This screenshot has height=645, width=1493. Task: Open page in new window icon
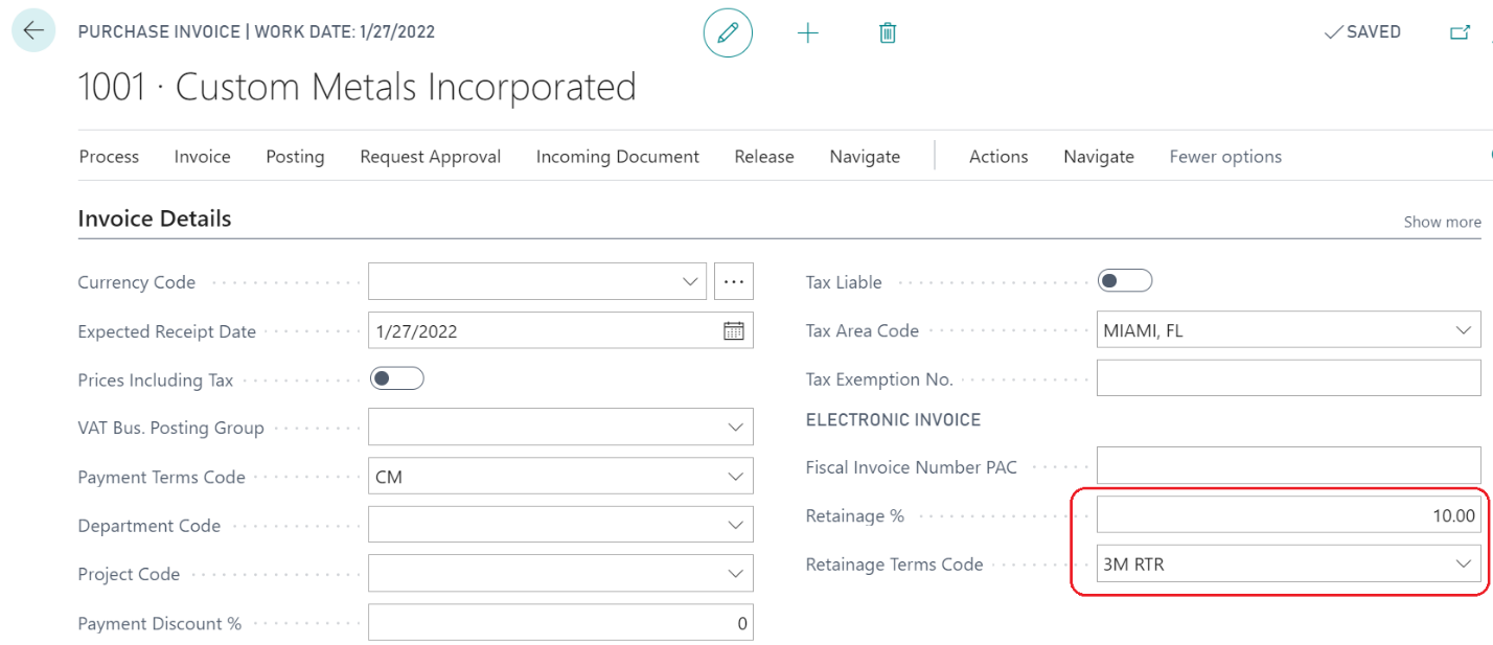pyautogui.click(x=1461, y=32)
